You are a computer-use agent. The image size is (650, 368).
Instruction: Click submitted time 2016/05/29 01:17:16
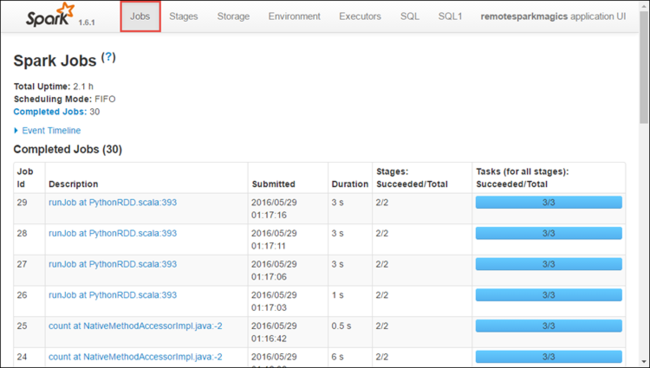pyautogui.click(x=274, y=209)
